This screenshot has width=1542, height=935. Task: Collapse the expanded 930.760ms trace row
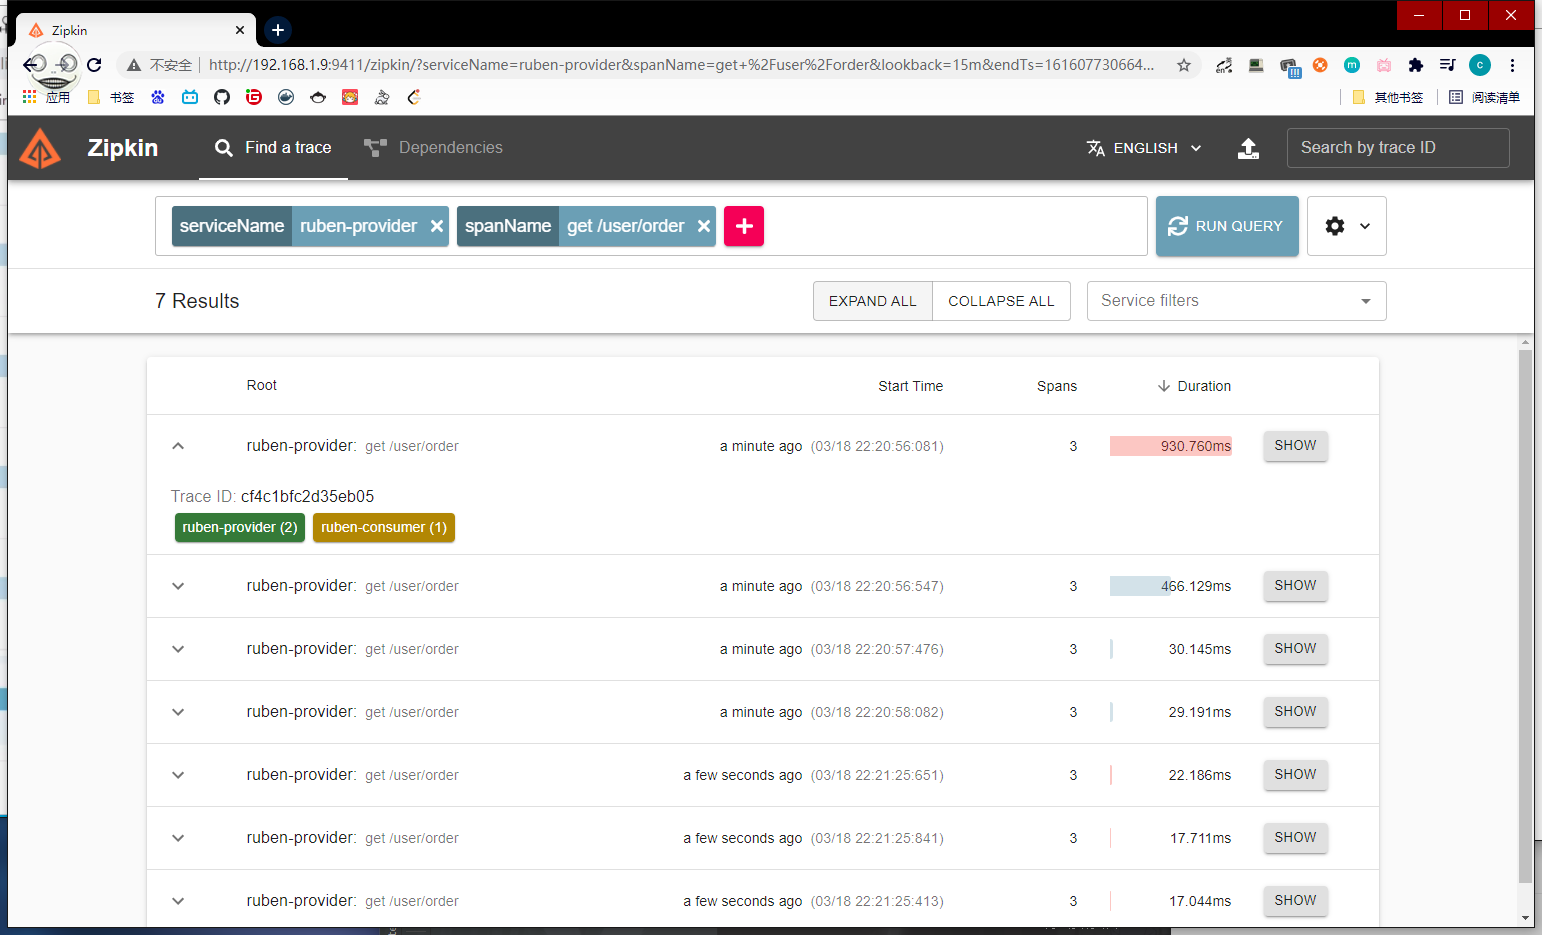[178, 446]
